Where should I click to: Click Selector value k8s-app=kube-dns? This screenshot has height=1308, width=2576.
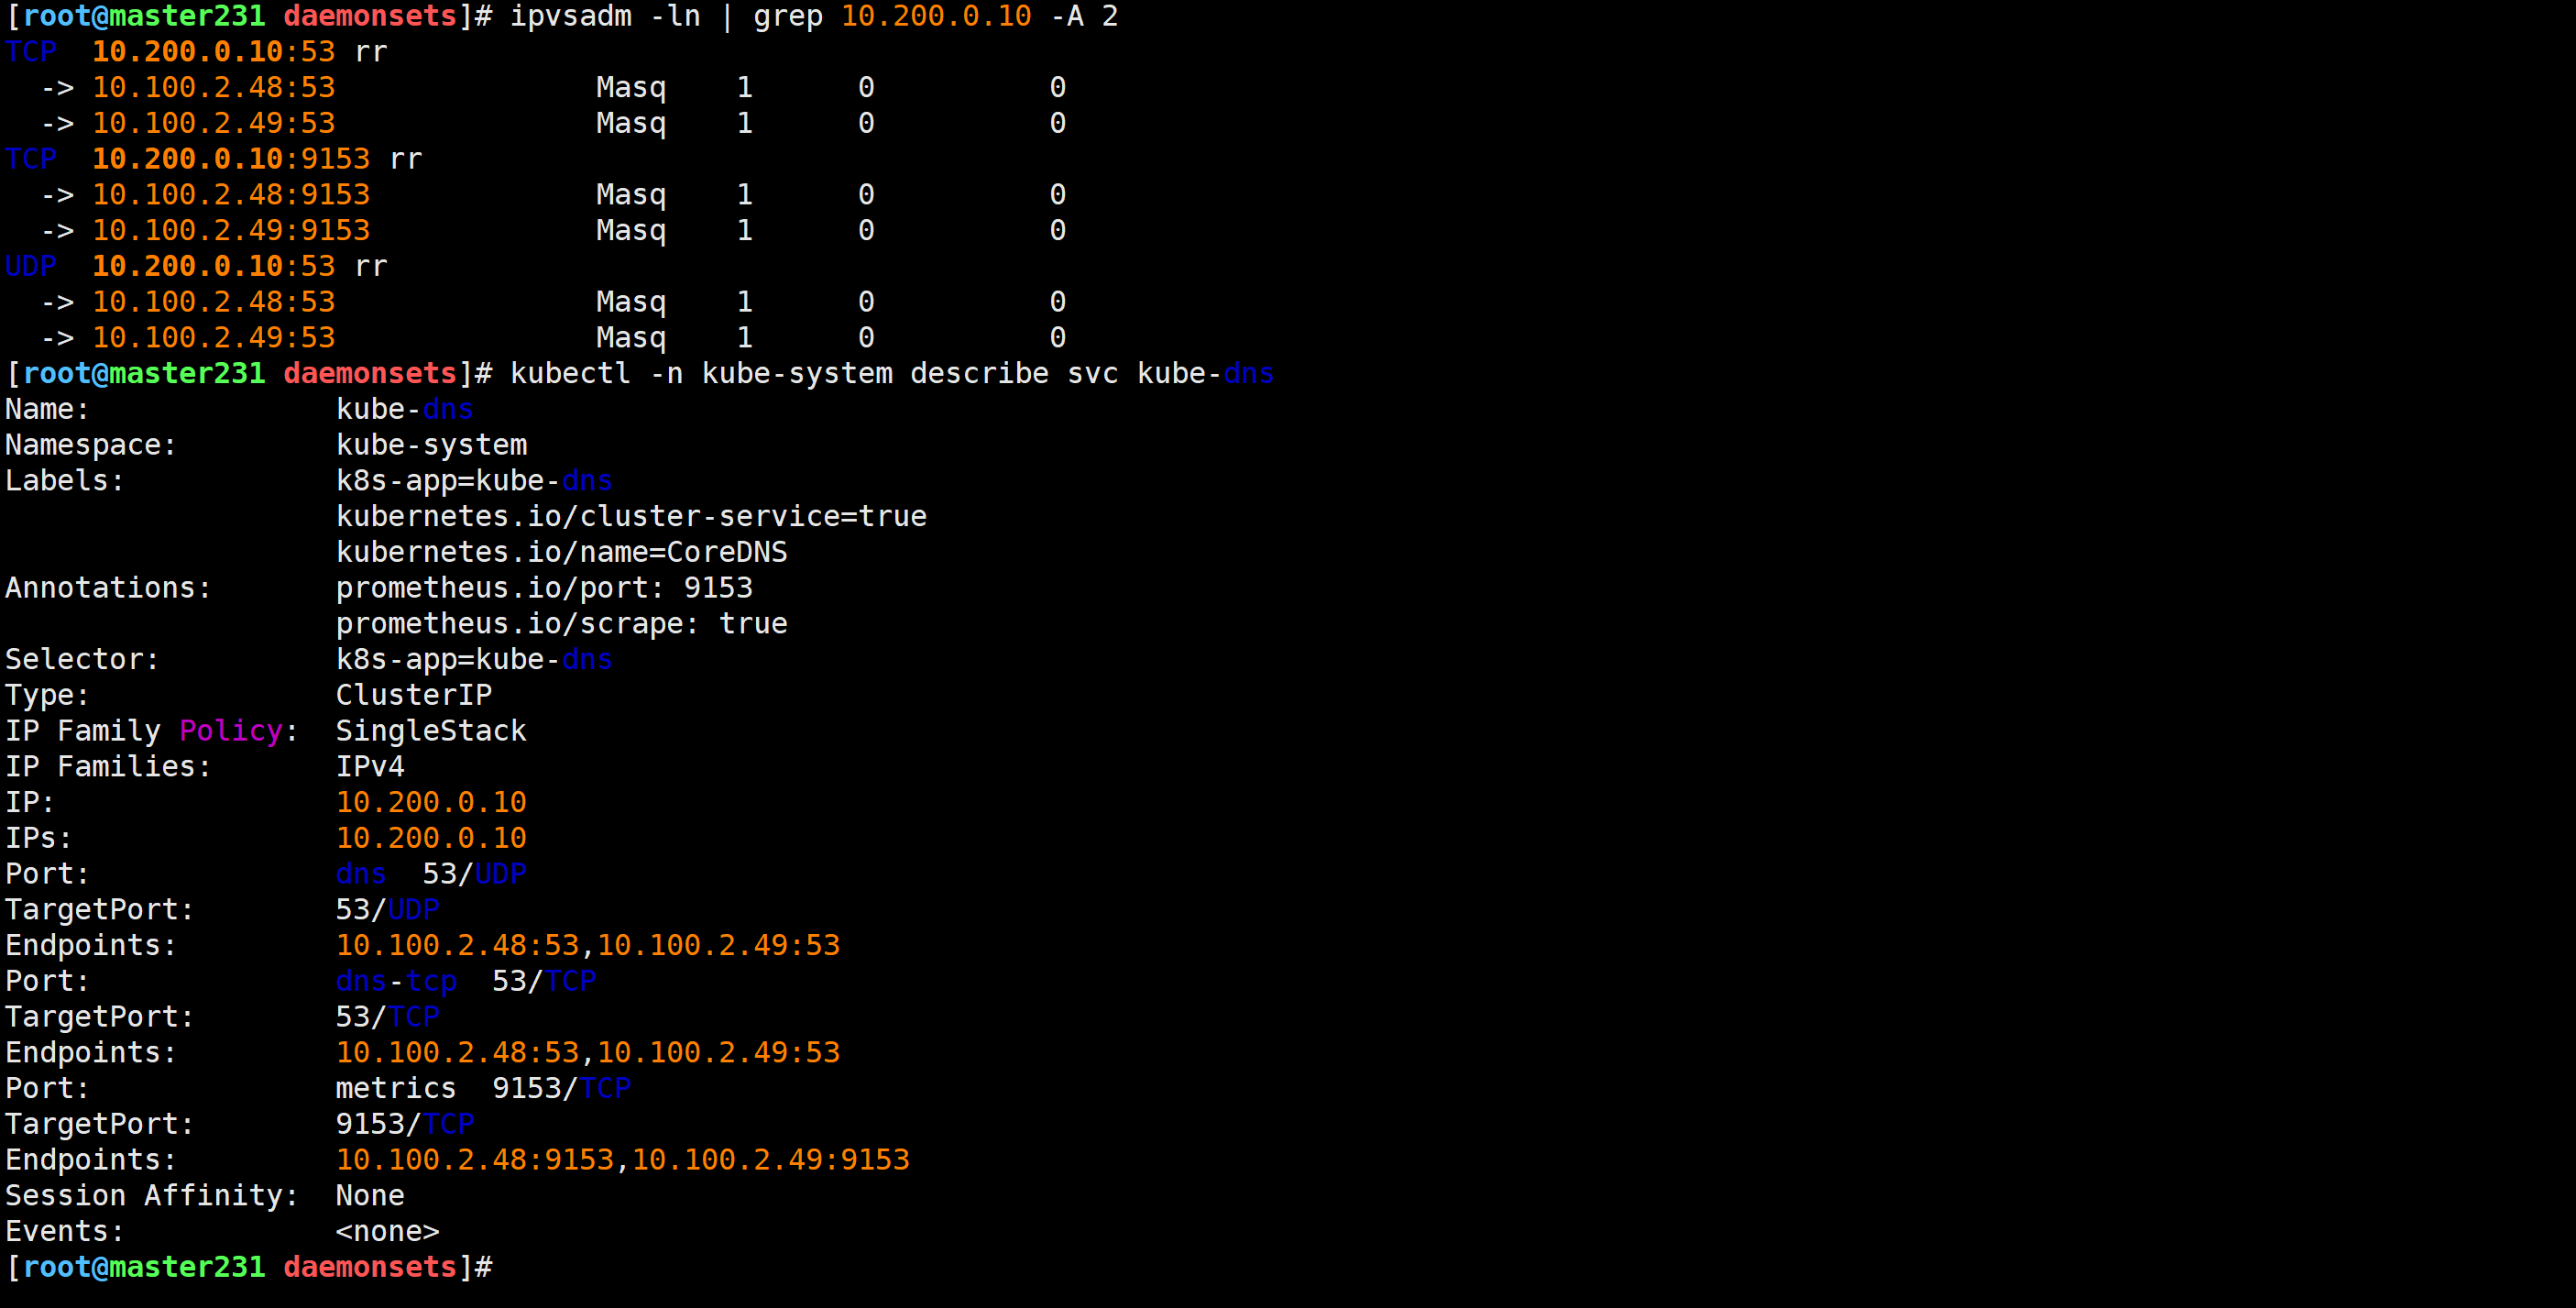click(x=474, y=660)
